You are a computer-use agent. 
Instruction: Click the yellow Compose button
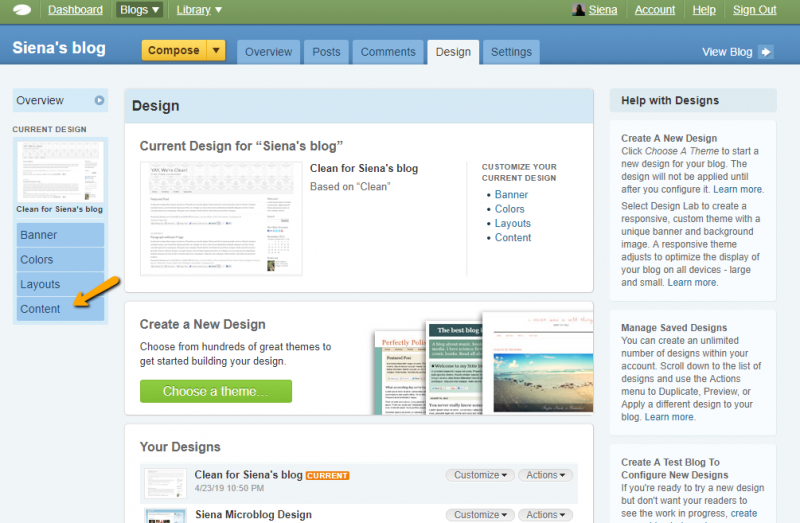pyautogui.click(x=174, y=51)
